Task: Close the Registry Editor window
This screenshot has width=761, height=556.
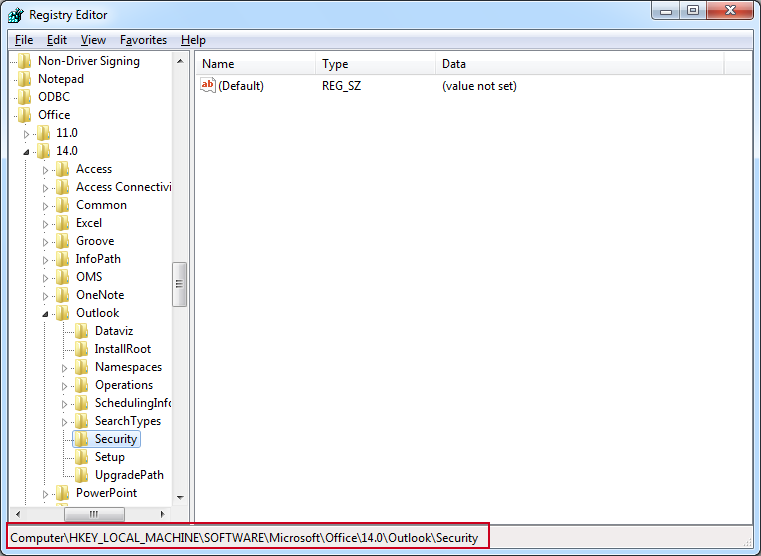Action: point(730,10)
